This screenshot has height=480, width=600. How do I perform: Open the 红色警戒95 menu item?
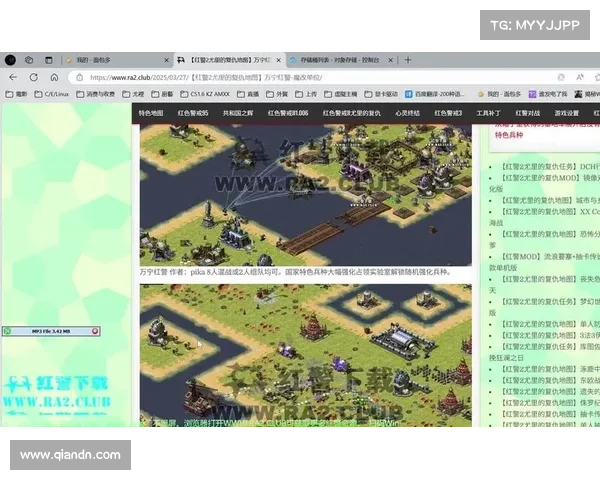pos(193,113)
